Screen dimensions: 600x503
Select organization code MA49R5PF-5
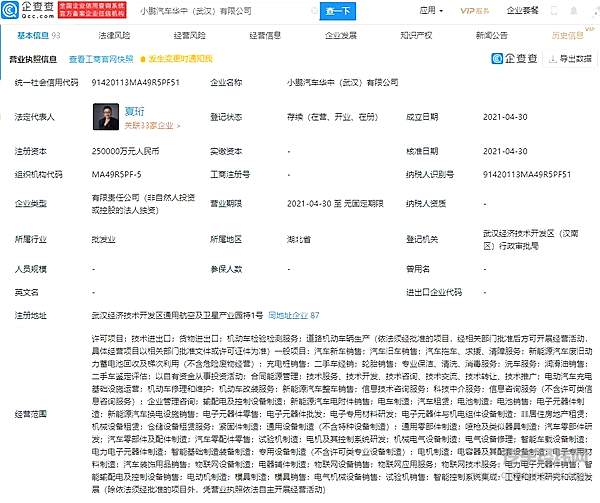[116, 174]
